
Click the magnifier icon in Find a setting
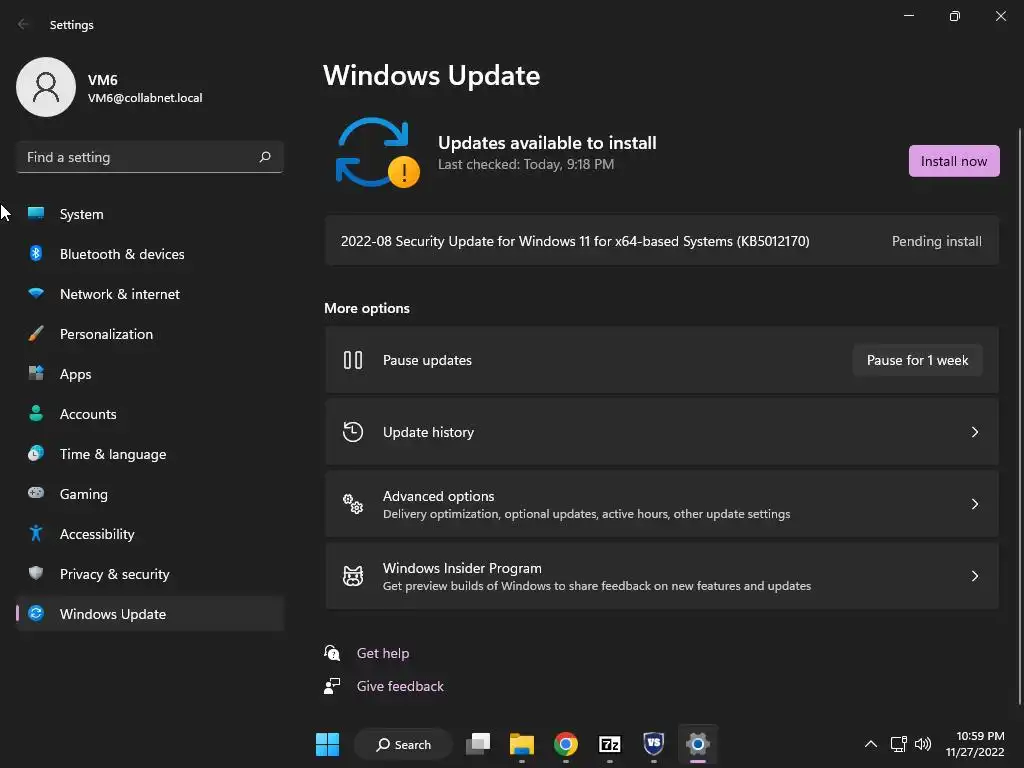tap(265, 157)
